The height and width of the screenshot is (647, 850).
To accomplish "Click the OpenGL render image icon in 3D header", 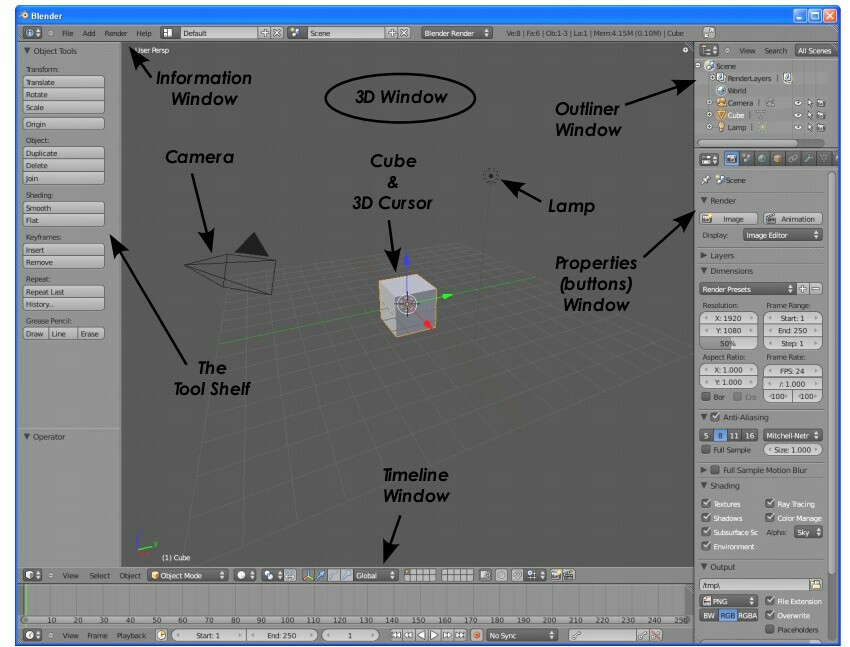I will point(556,575).
